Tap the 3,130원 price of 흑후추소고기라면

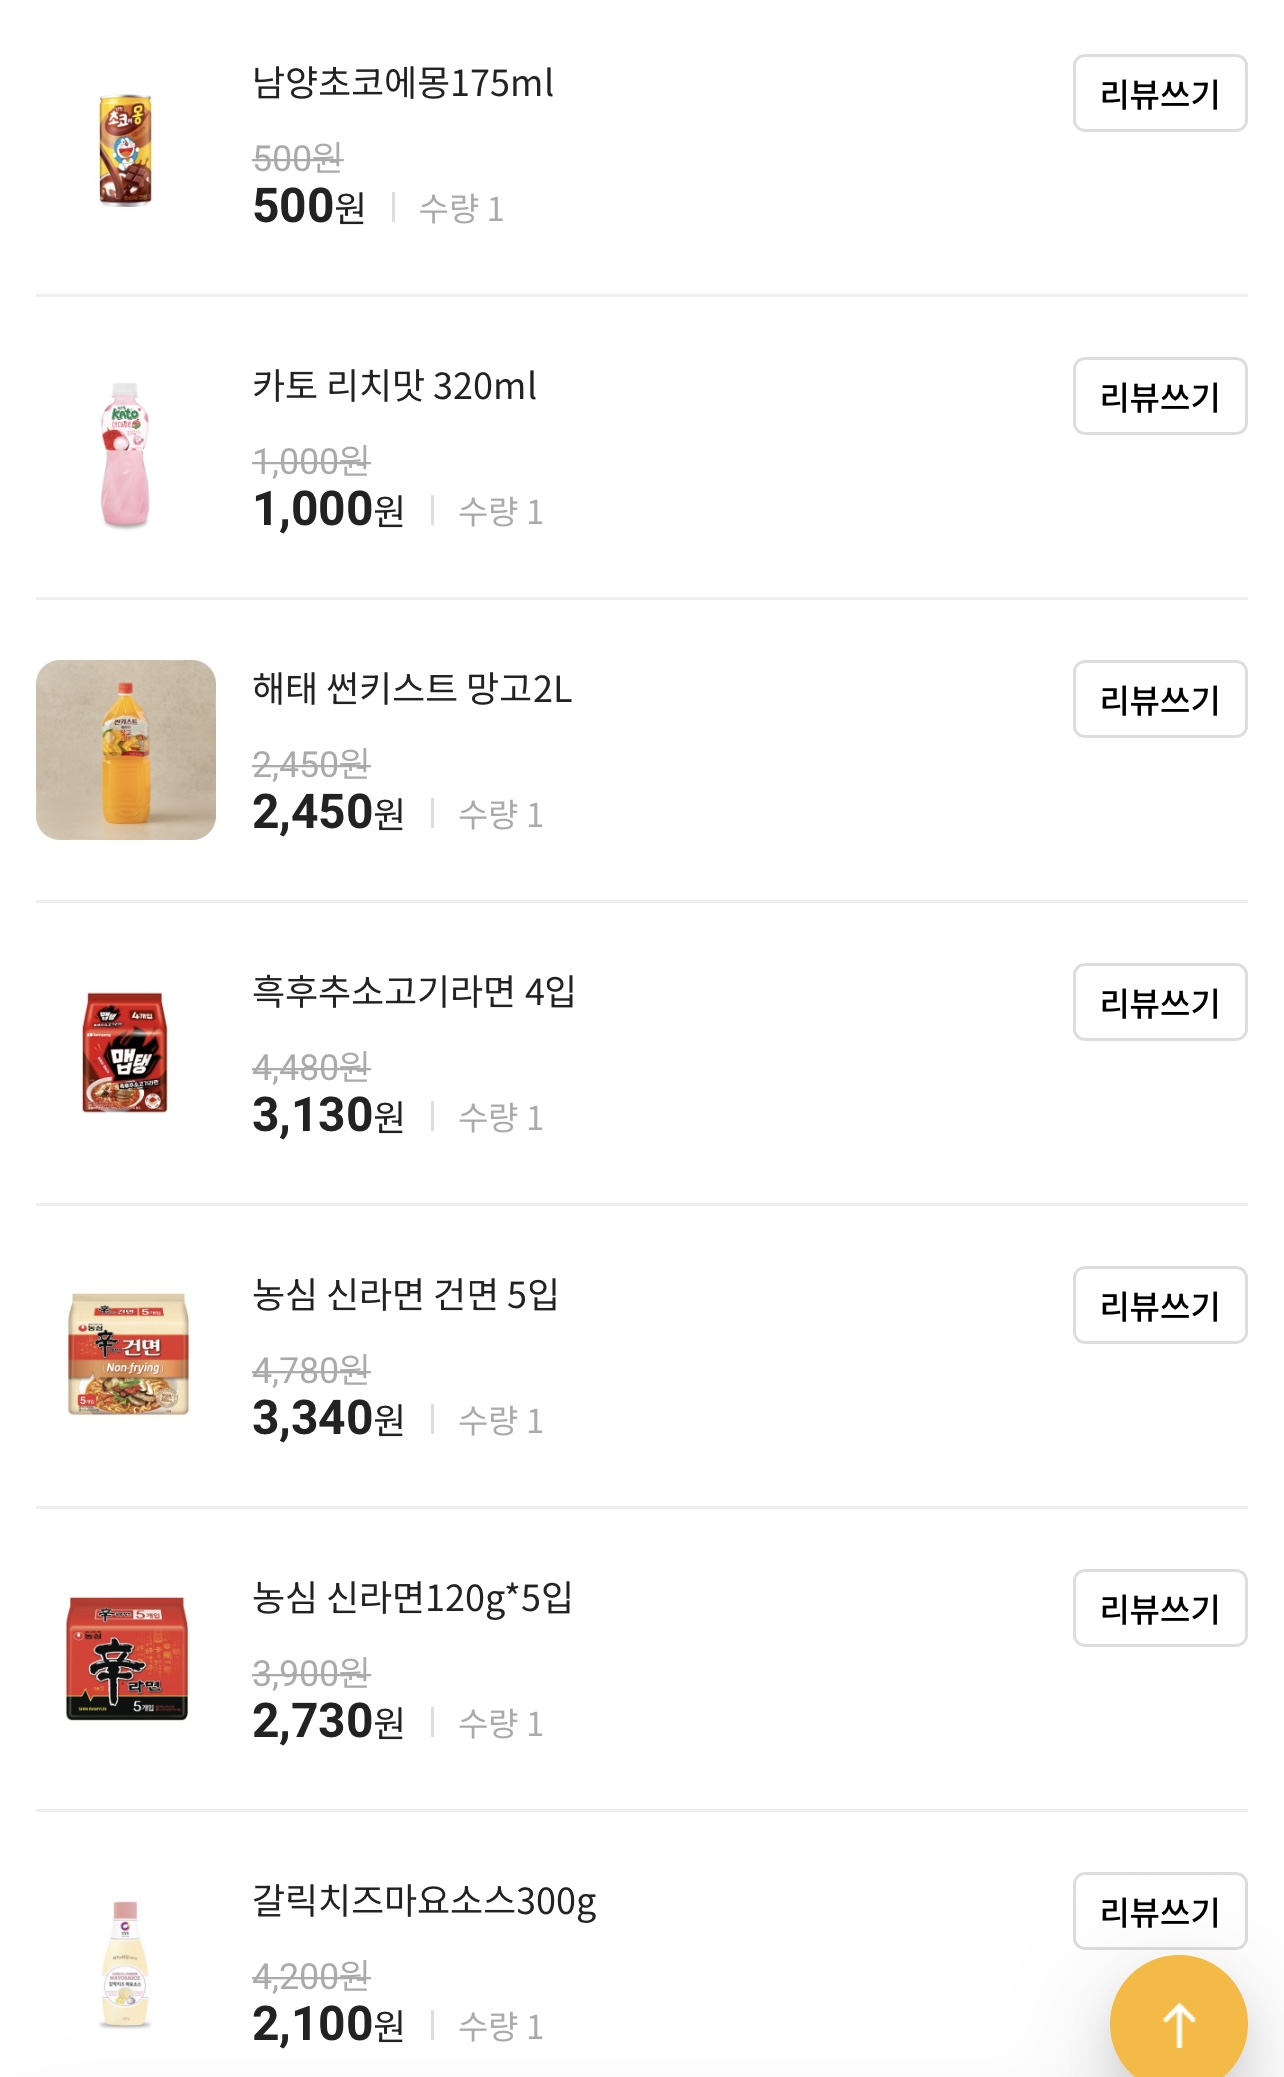328,1116
